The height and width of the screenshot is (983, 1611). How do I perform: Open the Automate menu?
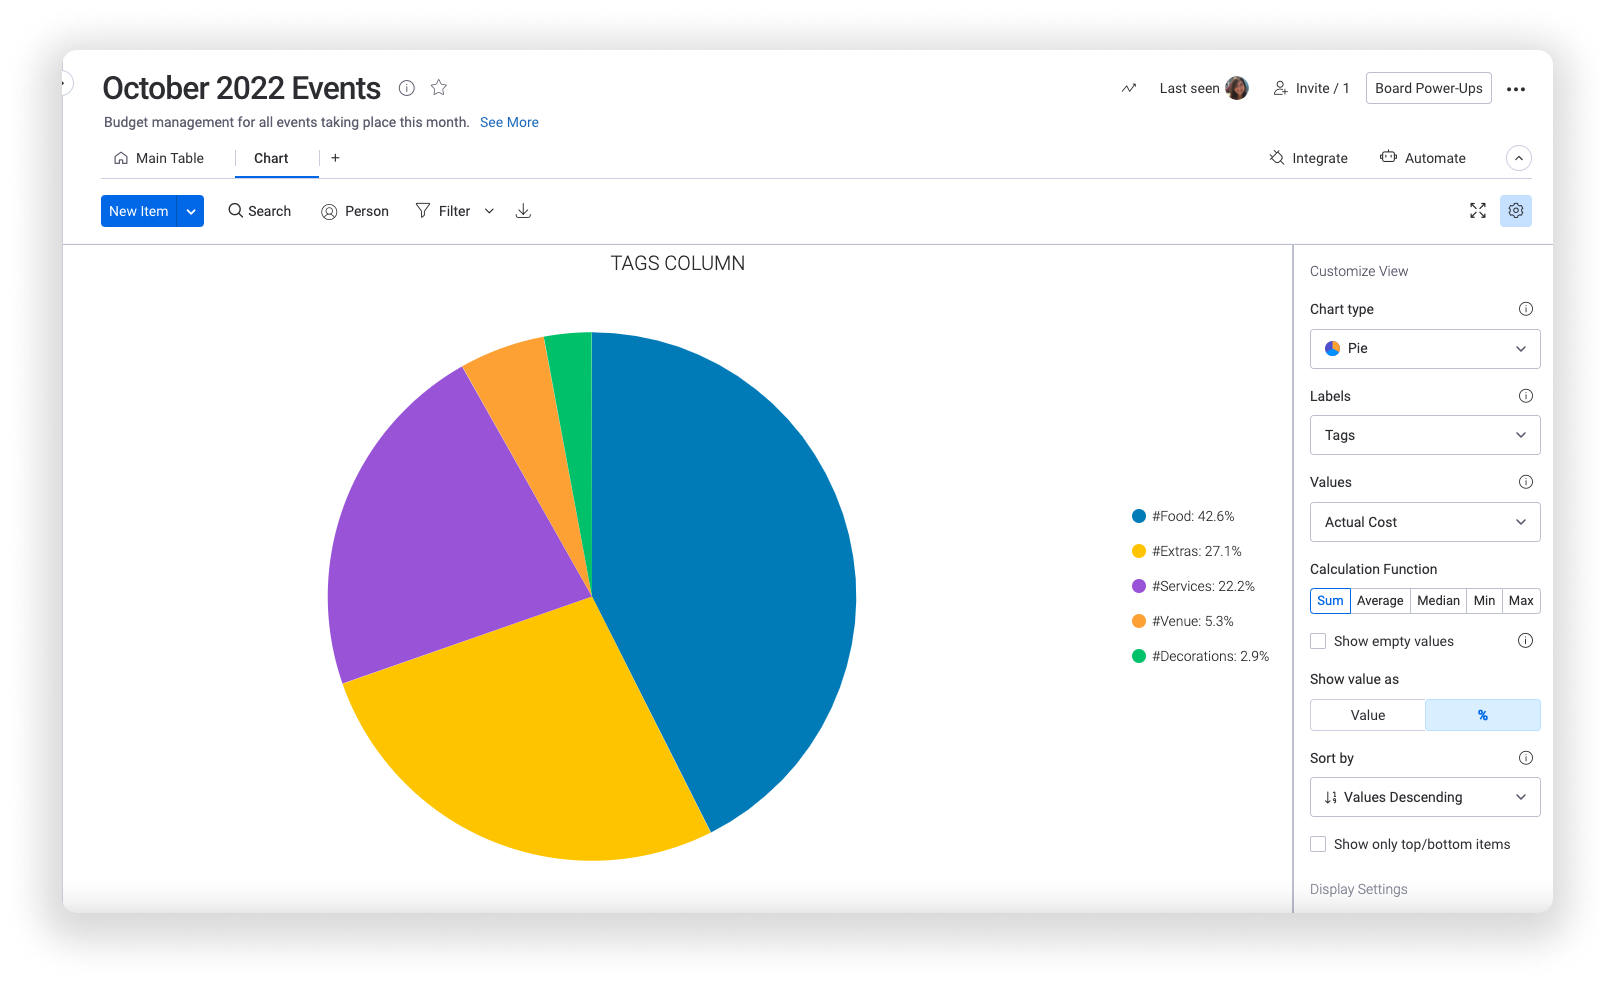click(1423, 158)
